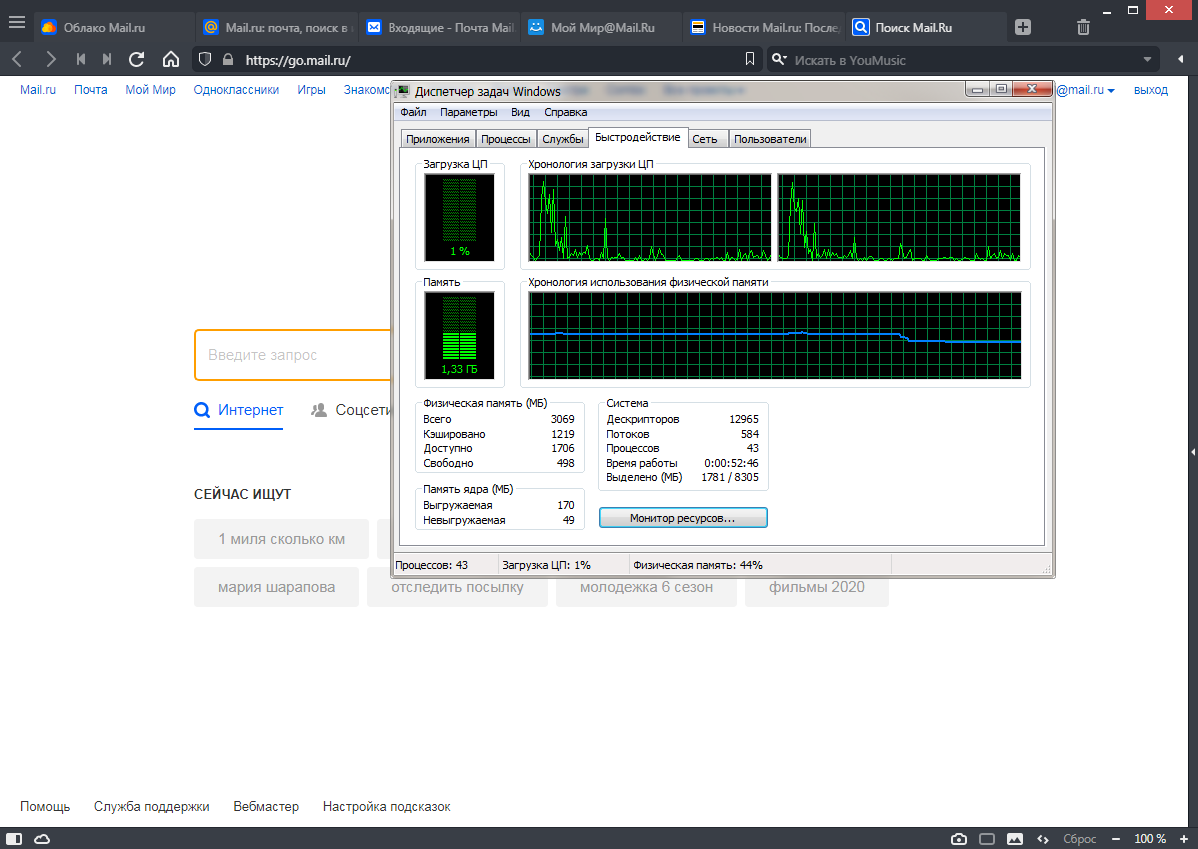Click the выход logout link
The image size is (1198, 849).
coord(1151,89)
